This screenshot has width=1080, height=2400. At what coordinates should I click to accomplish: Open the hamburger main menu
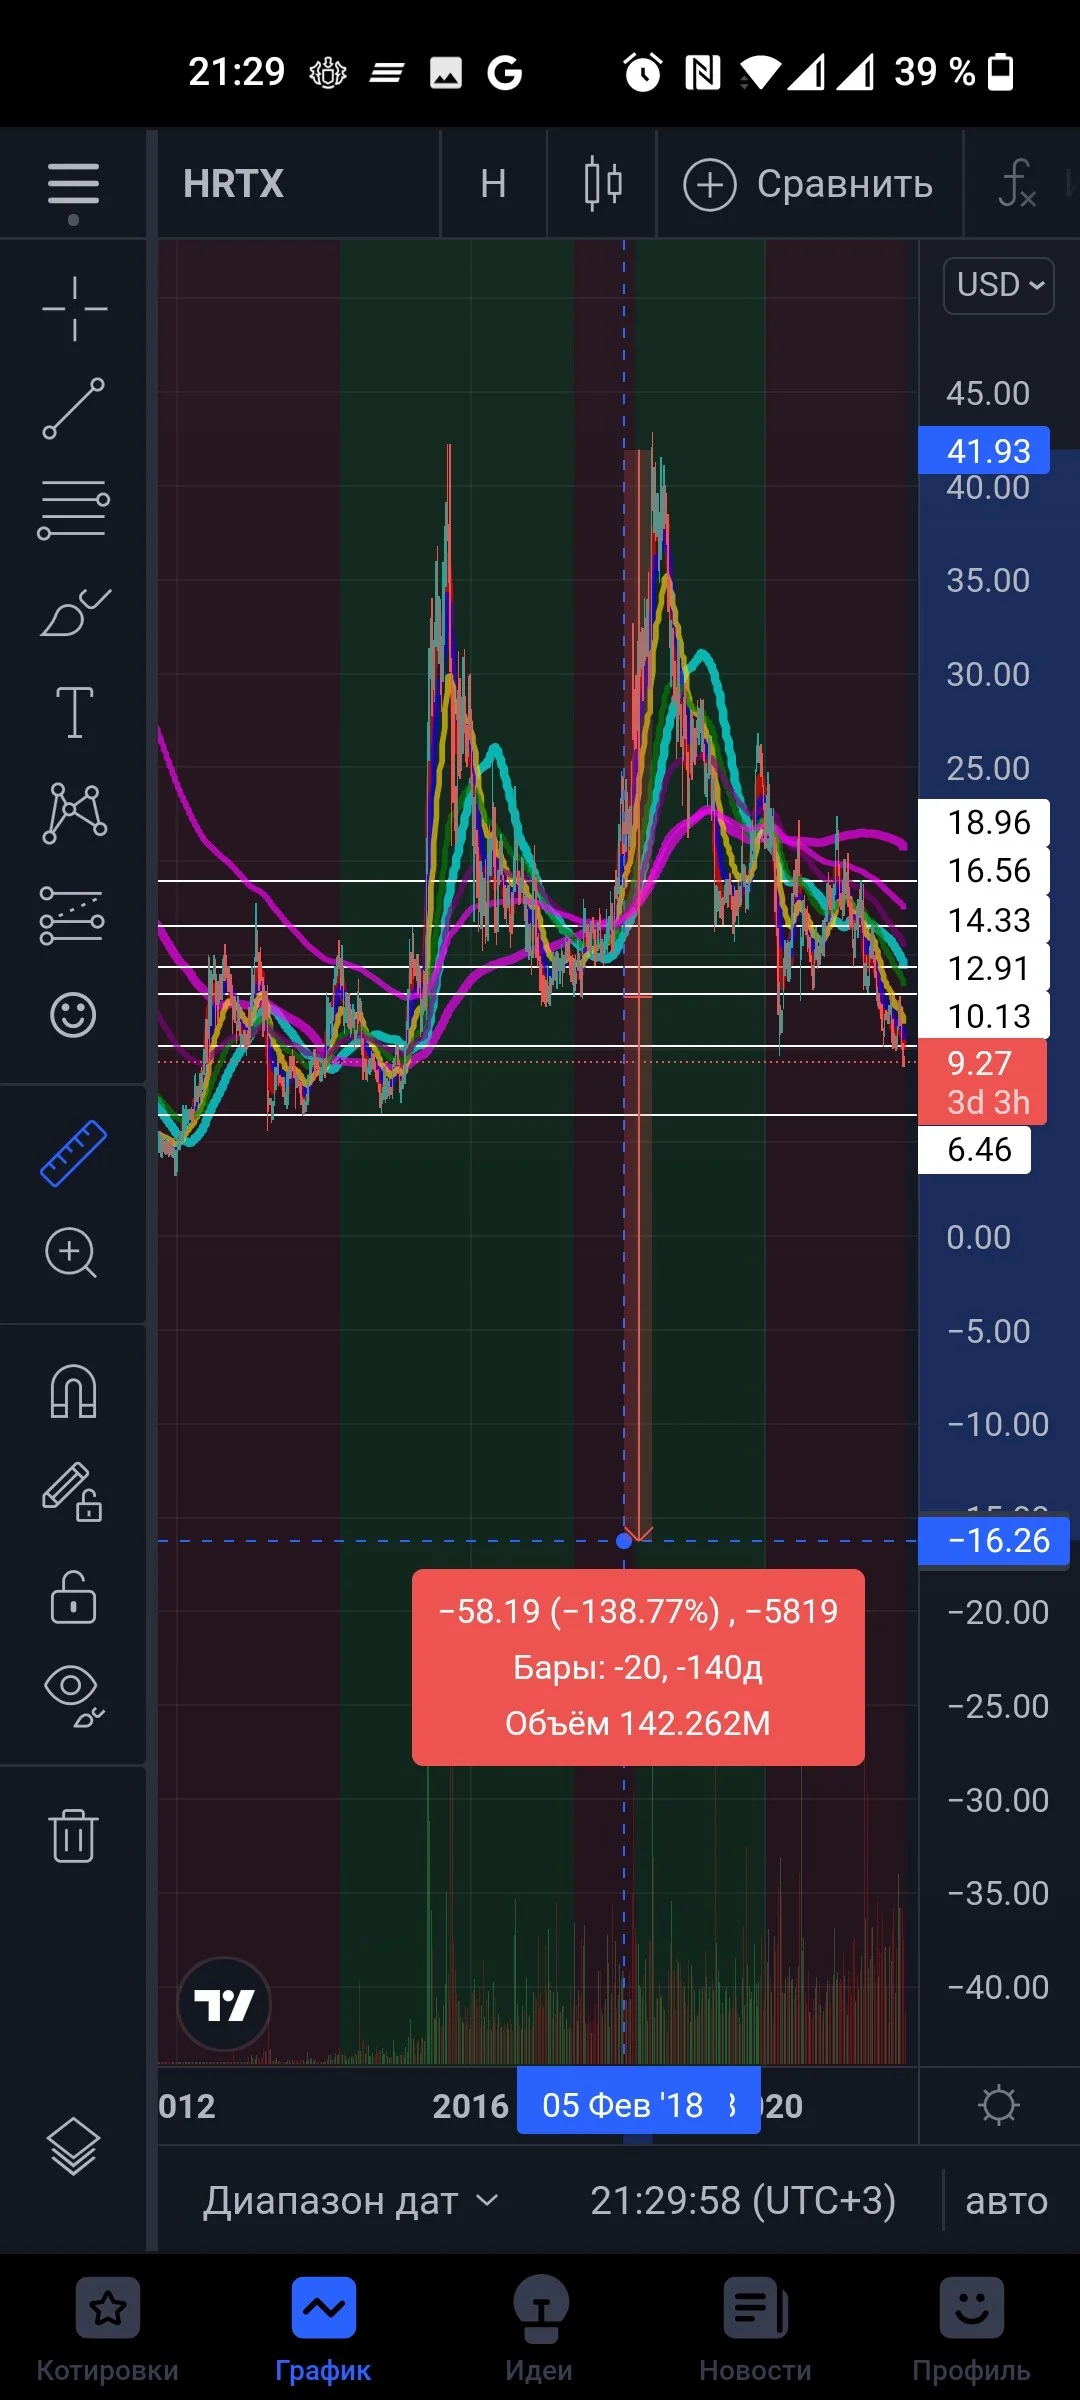(73, 184)
